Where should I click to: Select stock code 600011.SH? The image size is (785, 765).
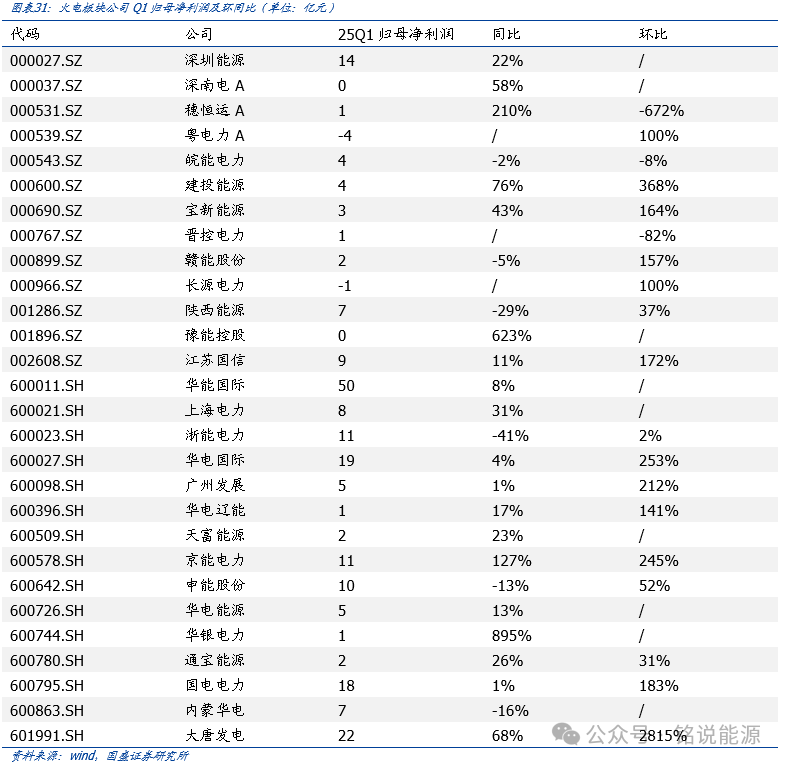(47, 386)
